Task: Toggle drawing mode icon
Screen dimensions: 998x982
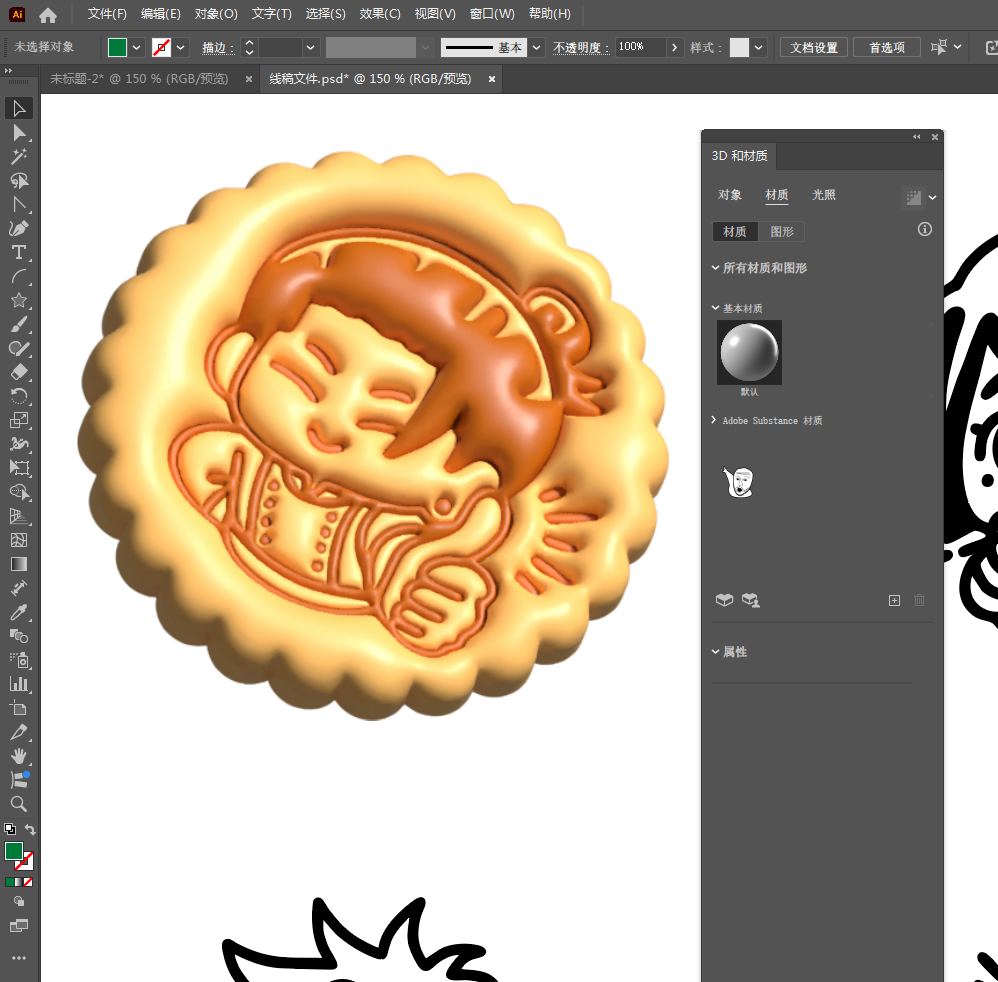Action: (19, 902)
